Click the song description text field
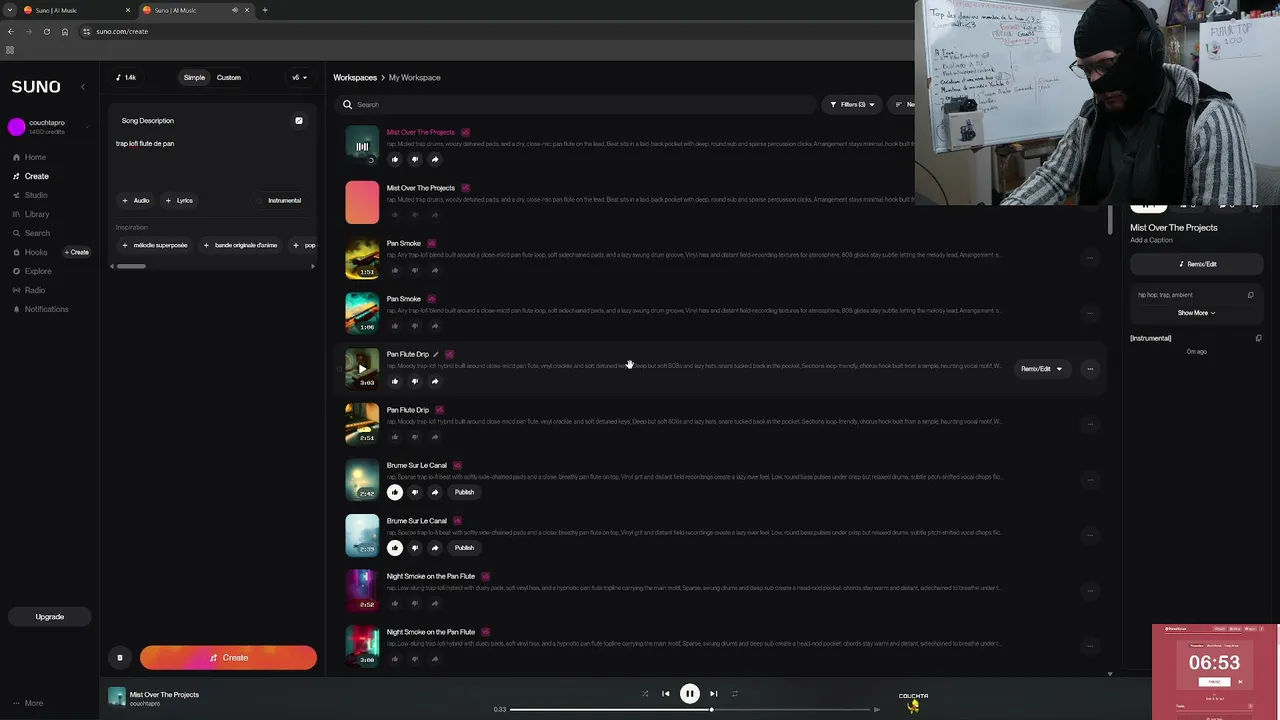 tap(210, 160)
